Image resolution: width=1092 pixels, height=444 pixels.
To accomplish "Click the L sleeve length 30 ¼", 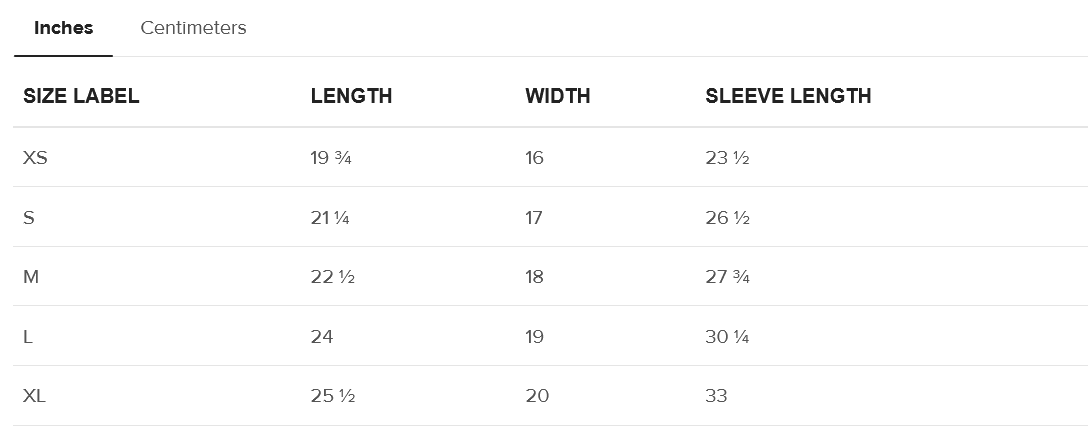I will coord(727,337).
